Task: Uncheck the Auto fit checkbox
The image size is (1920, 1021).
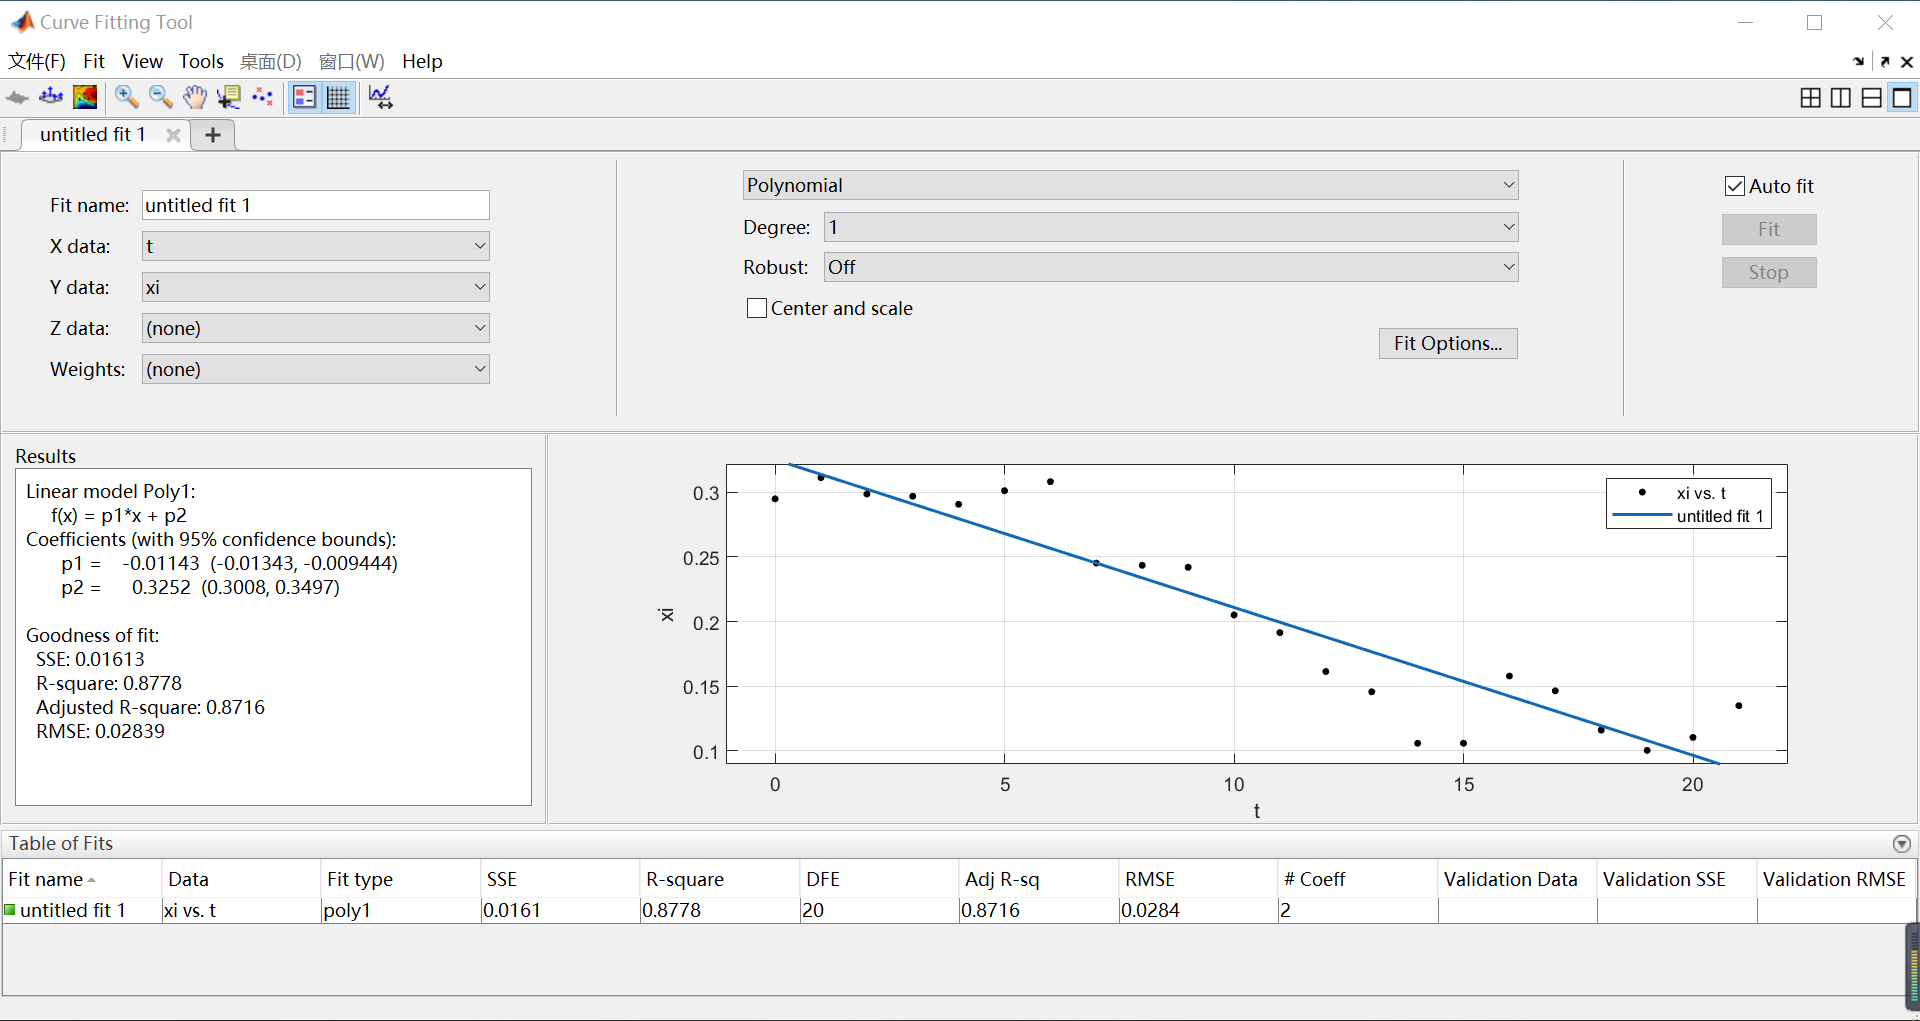Action: point(1735,186)
